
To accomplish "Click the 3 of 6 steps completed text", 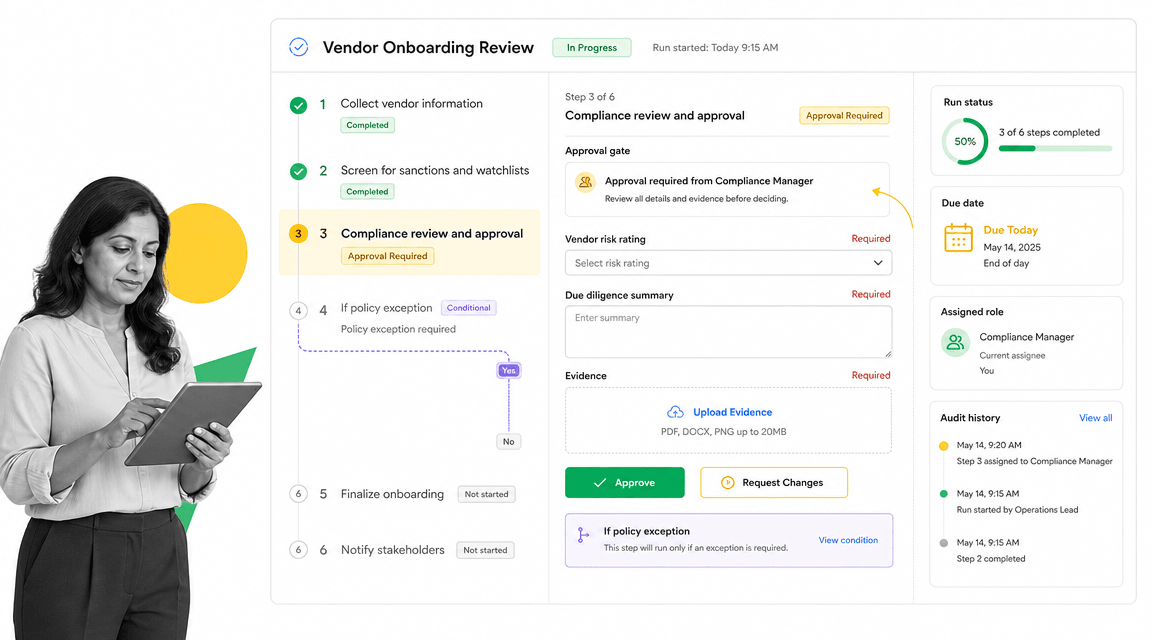I will point(1049,132).
